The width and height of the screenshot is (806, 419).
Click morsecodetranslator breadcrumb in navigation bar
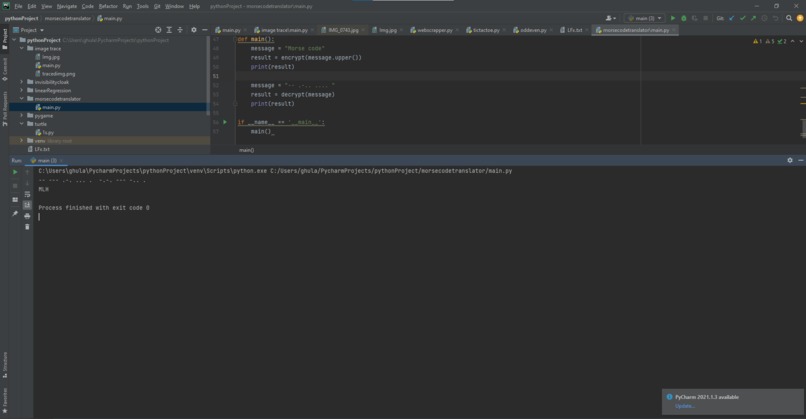[67, 18]
